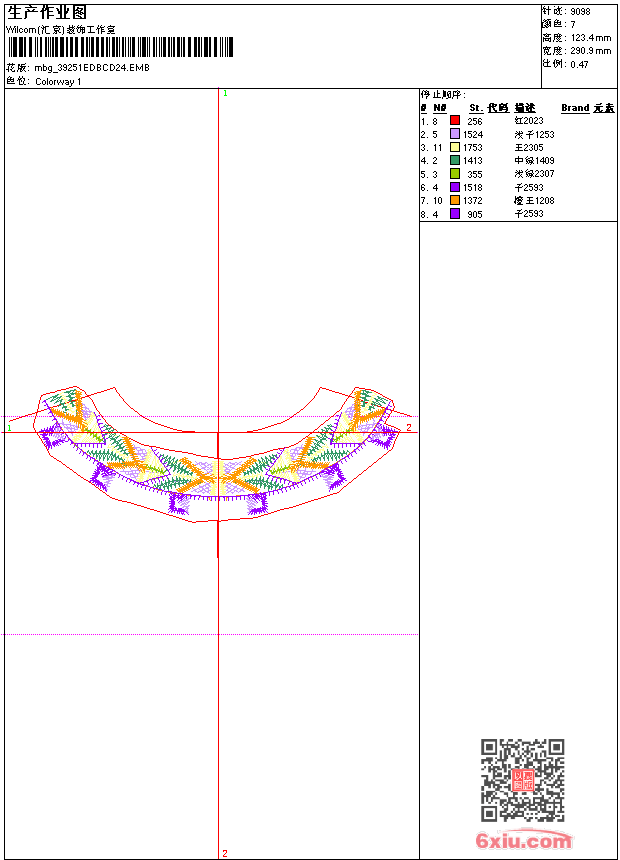Click the Colorway 1 label
Screen dimensions: 620x860
pyautogui.click(x=58, y=82)
